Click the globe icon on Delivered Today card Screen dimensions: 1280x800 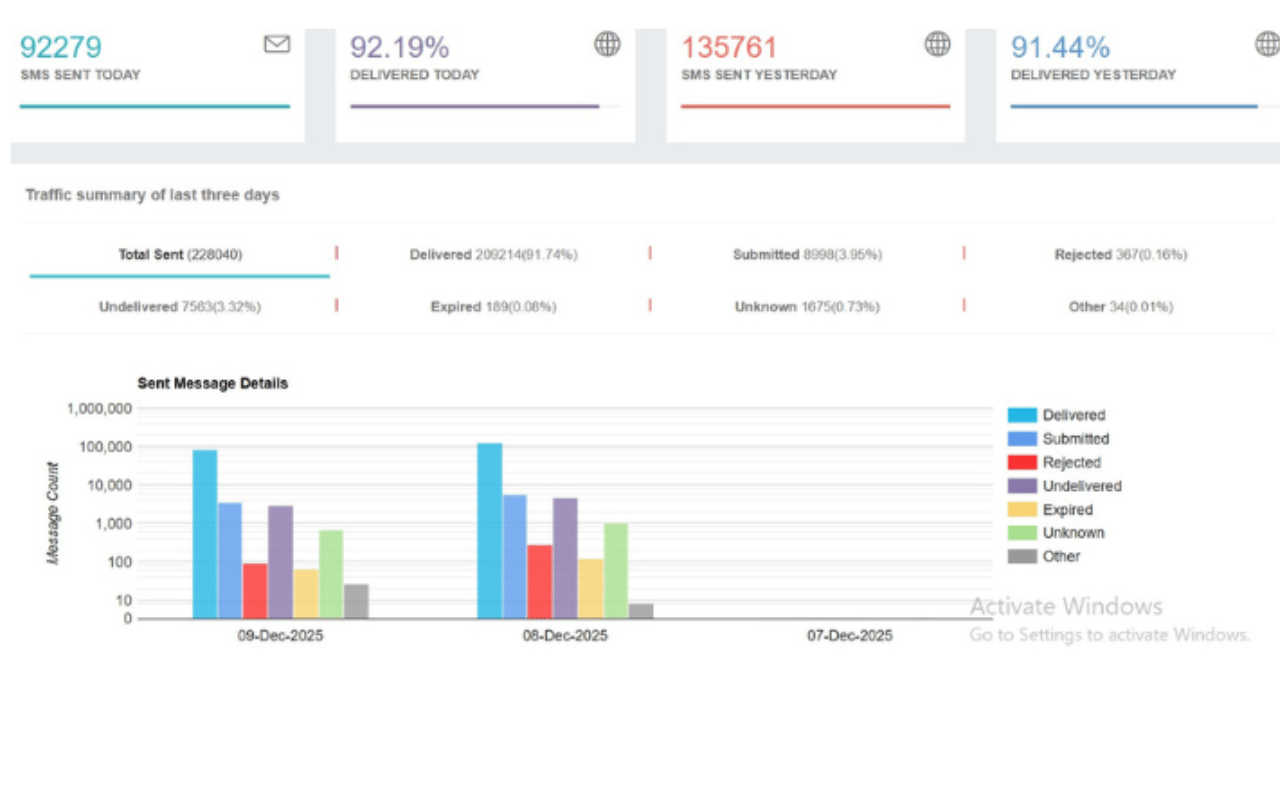[x=608, y=43]
